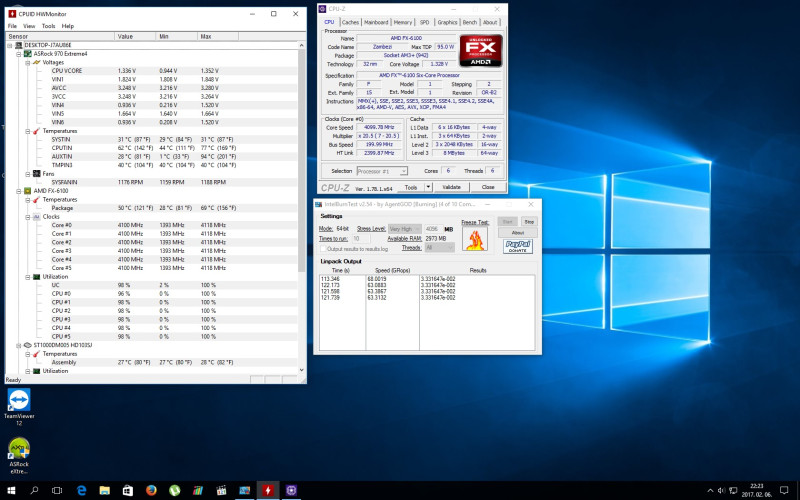Click the thermometer icon beside the motherboard Temperatures
This screenshot has height=500, width=800.
coord(37,131)
